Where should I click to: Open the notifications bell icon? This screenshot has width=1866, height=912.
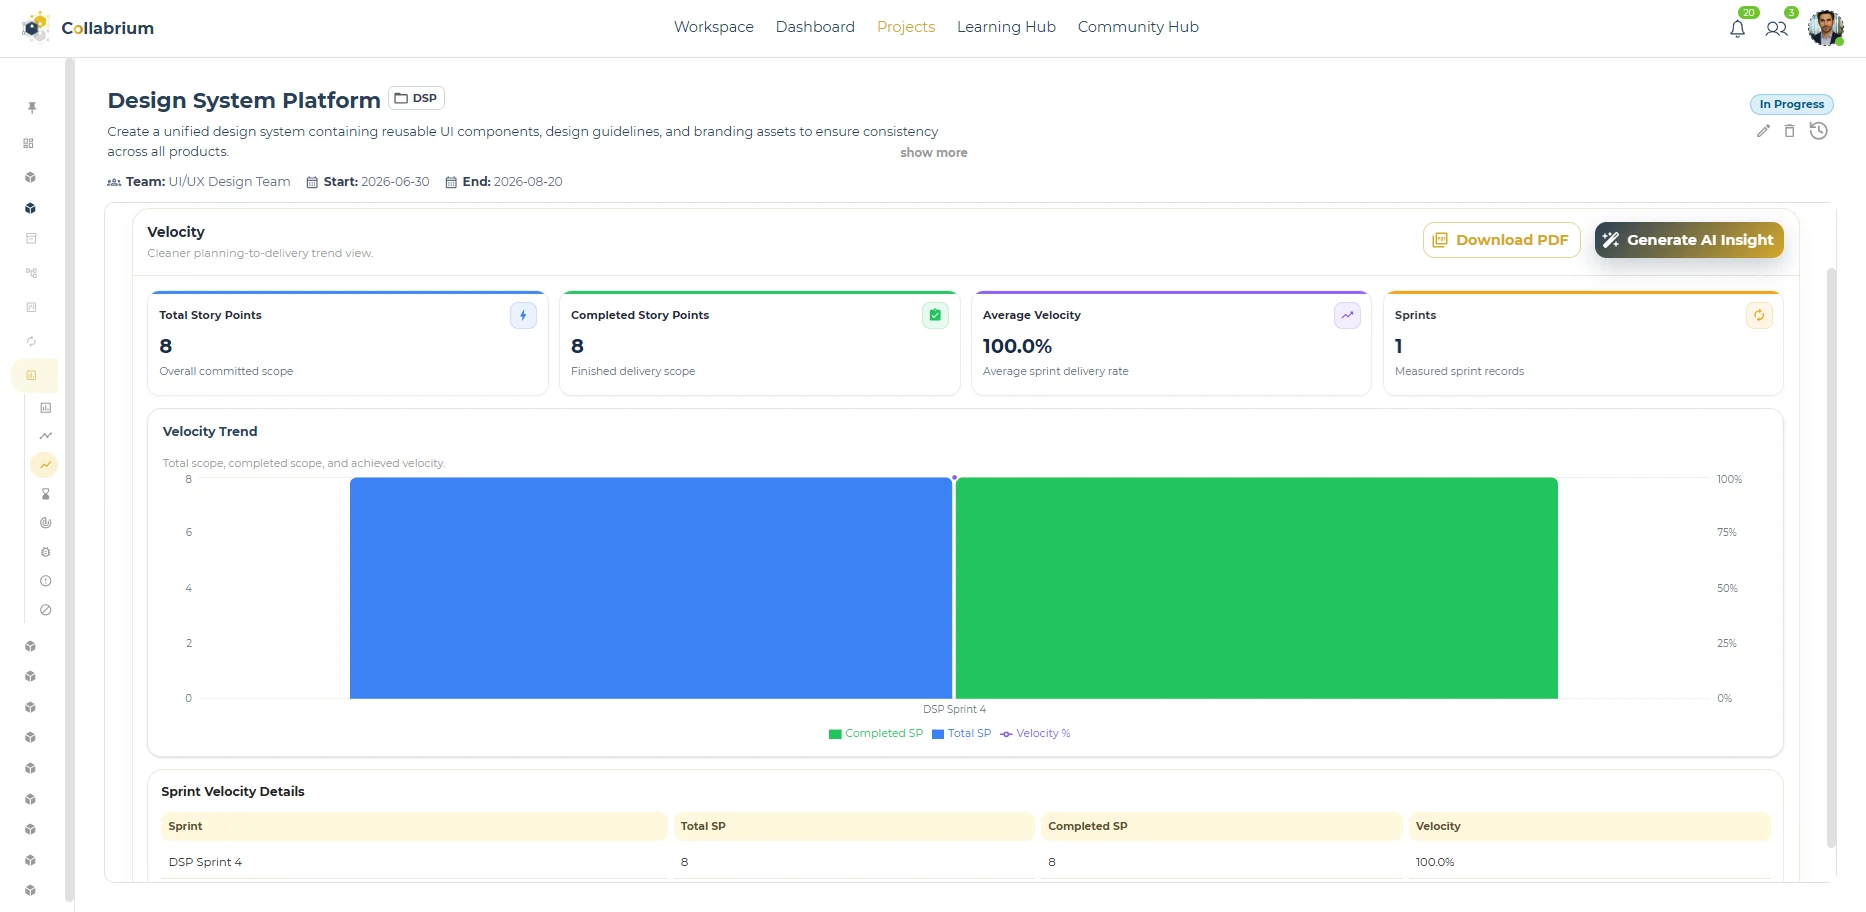pos(1738,29)
